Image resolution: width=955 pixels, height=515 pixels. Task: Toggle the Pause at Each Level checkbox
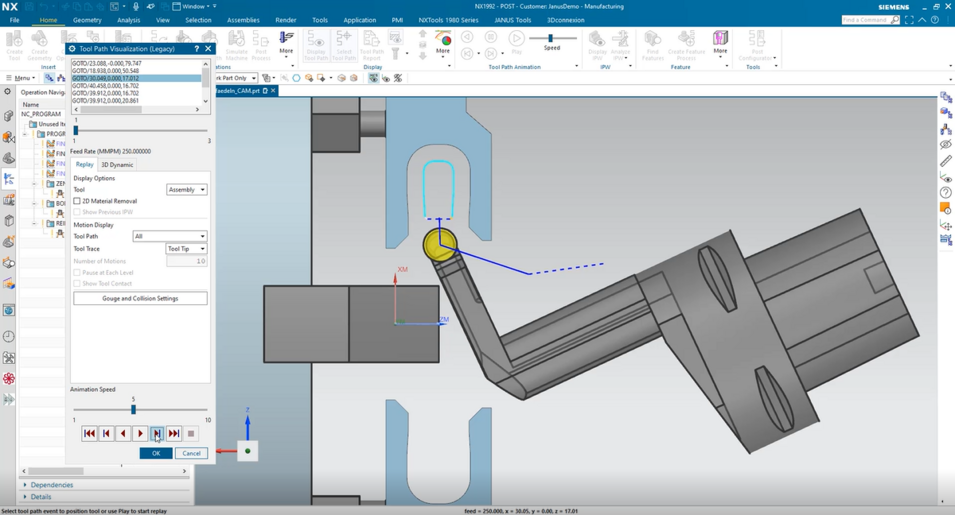[77, 272]
